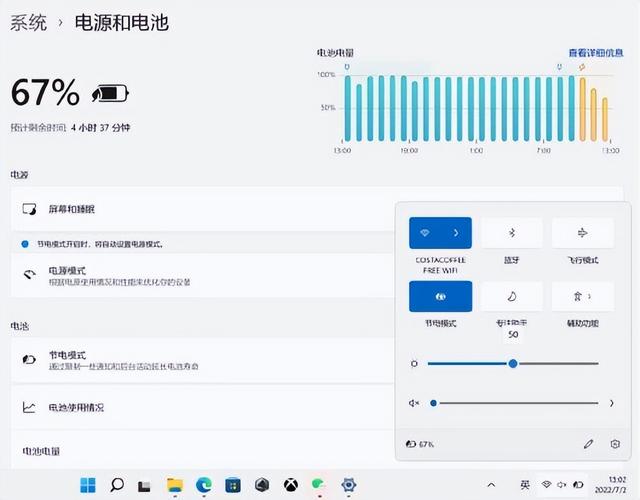The height and width of the screenshot is (500, 640).
Task: Toggle Bluetooth (蓝牙) quick setting
Action: click(512, 233)
